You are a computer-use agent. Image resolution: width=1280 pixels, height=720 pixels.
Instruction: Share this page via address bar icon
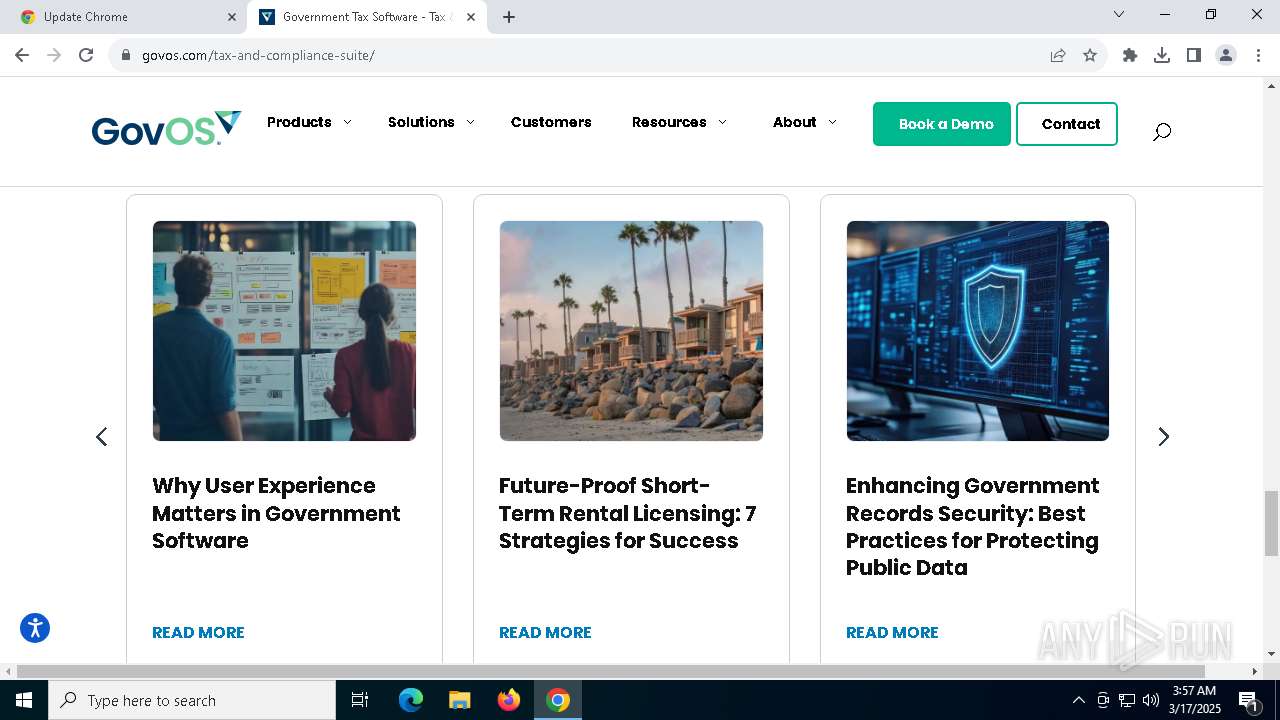pos(1058,55)
